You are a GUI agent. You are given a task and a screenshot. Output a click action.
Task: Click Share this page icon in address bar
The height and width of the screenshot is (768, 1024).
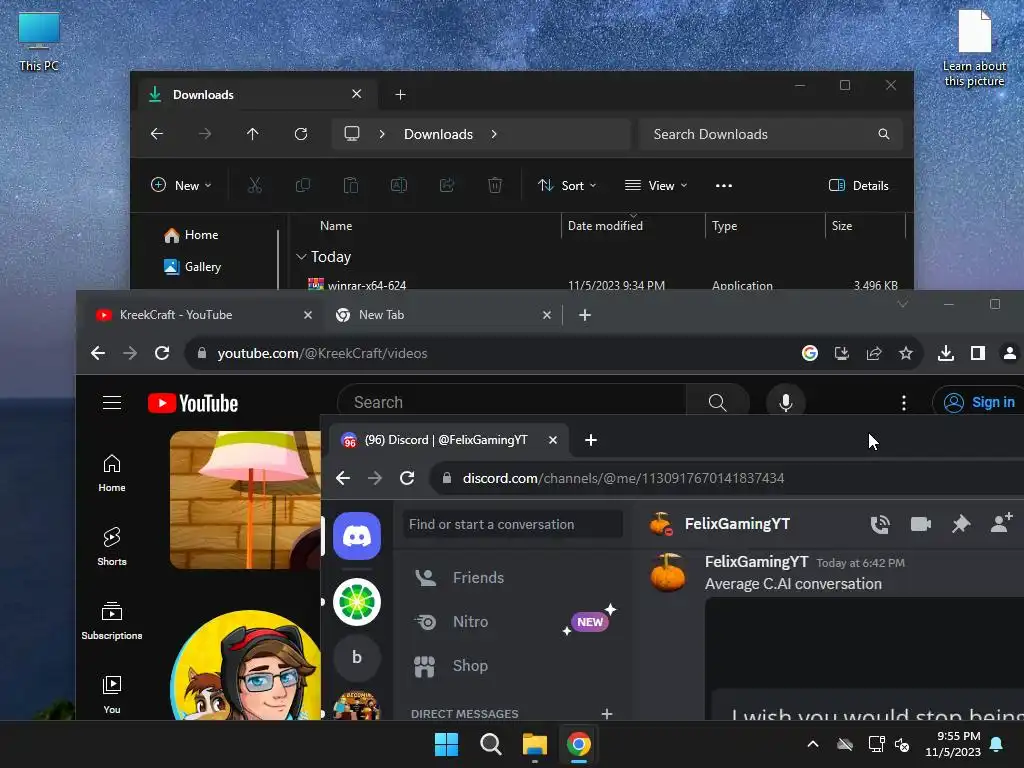coord(874,353)
